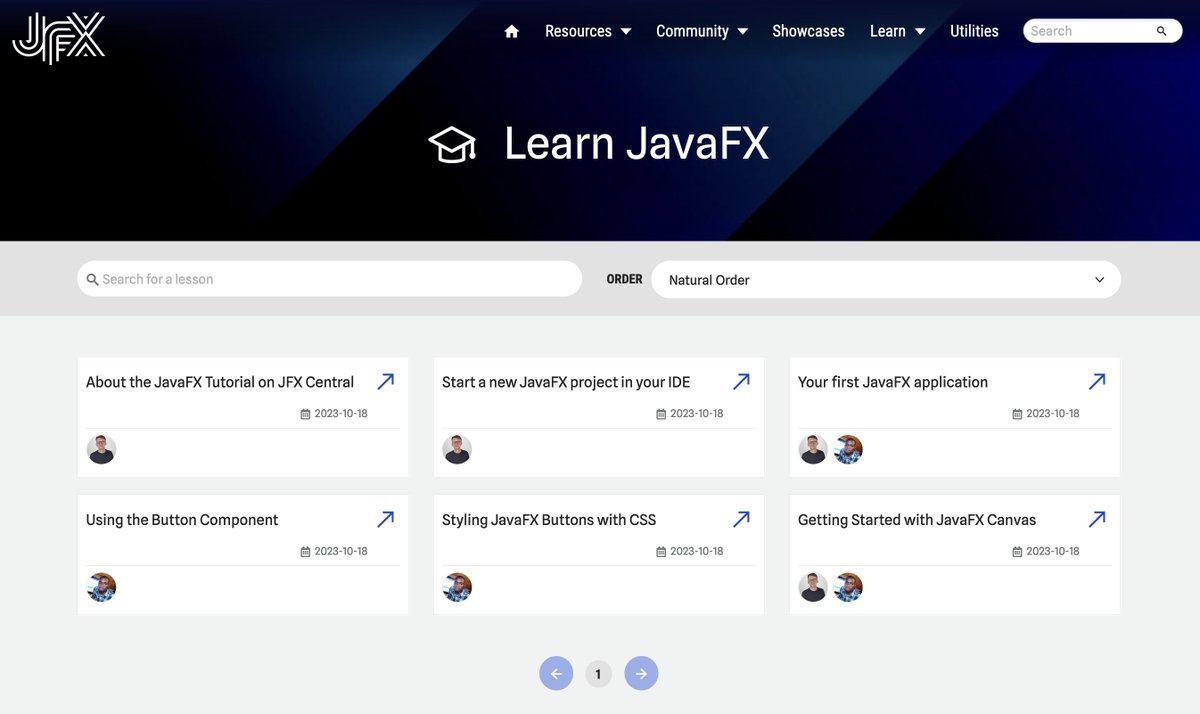Viewport: 1200px width, 714px height.
Task: Open the Utilities page
Action: coord(974,31)
